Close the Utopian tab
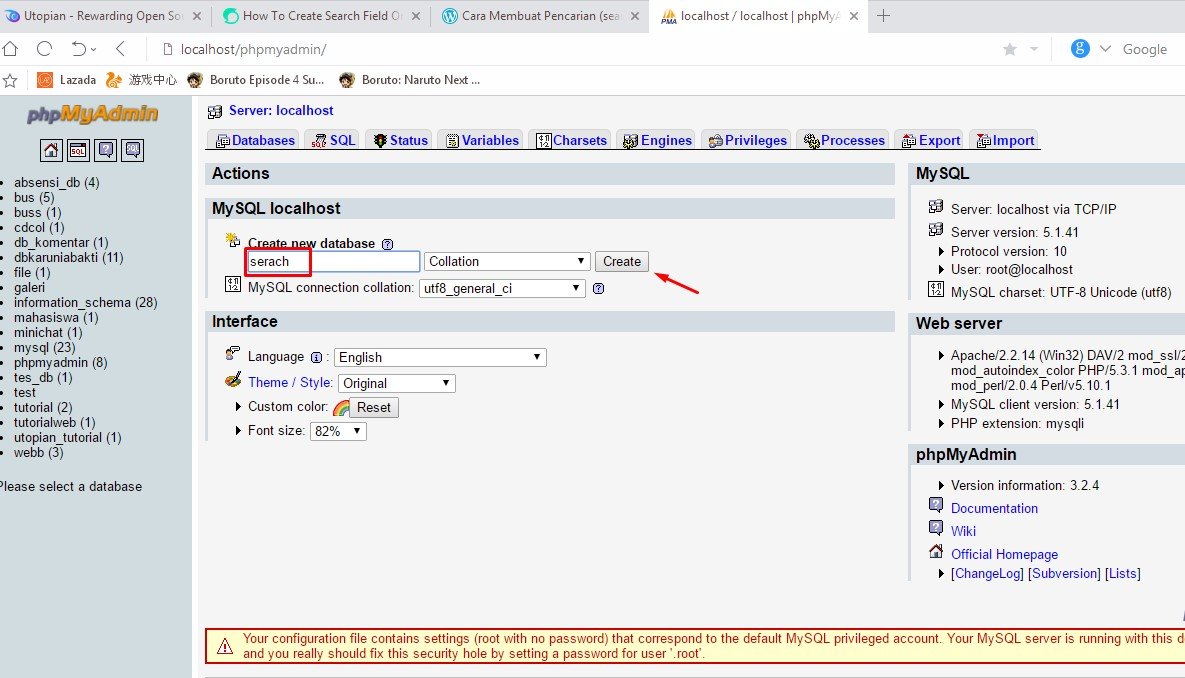The height and width of the screenshot is (678, 1185). tap(196, 16)
